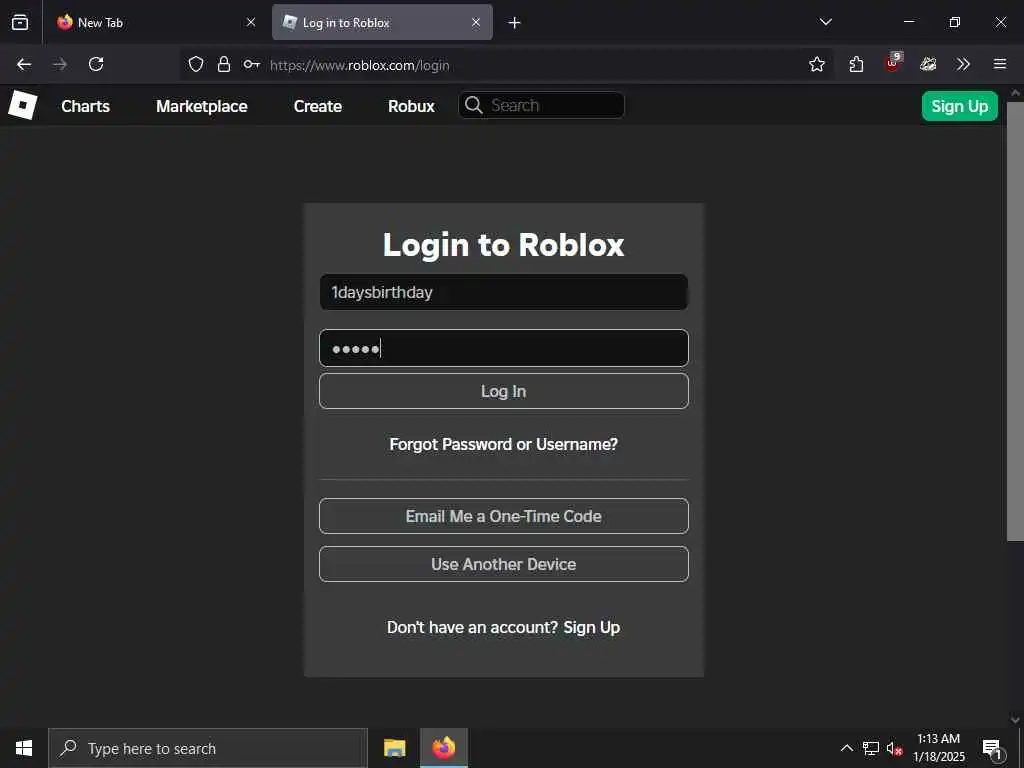This screenshot has width=1024, height=768.
Task: Follow the Sign Up link below form
Action: 592,627
